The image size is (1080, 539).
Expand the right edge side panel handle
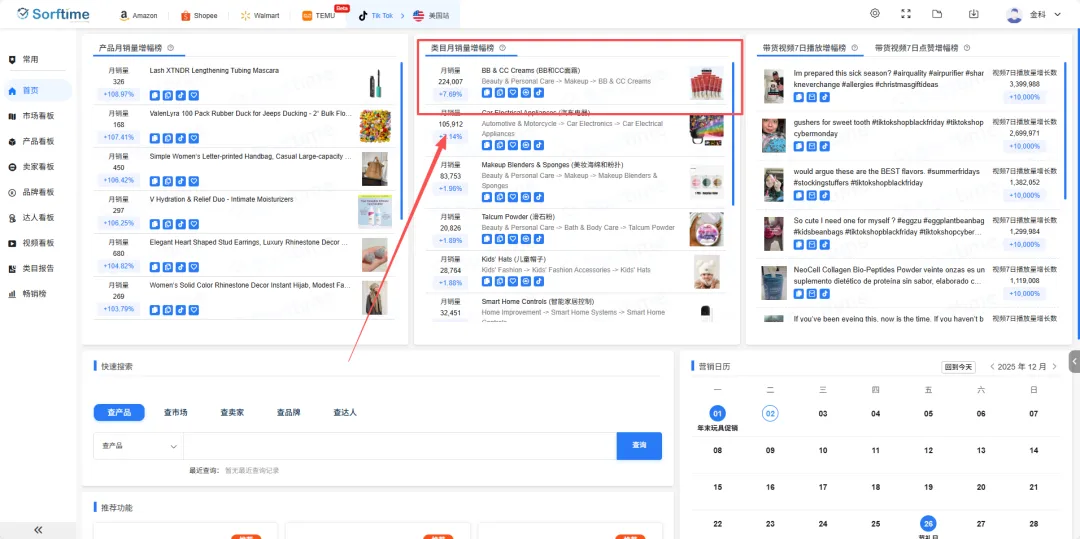(x=1074, y=361)
